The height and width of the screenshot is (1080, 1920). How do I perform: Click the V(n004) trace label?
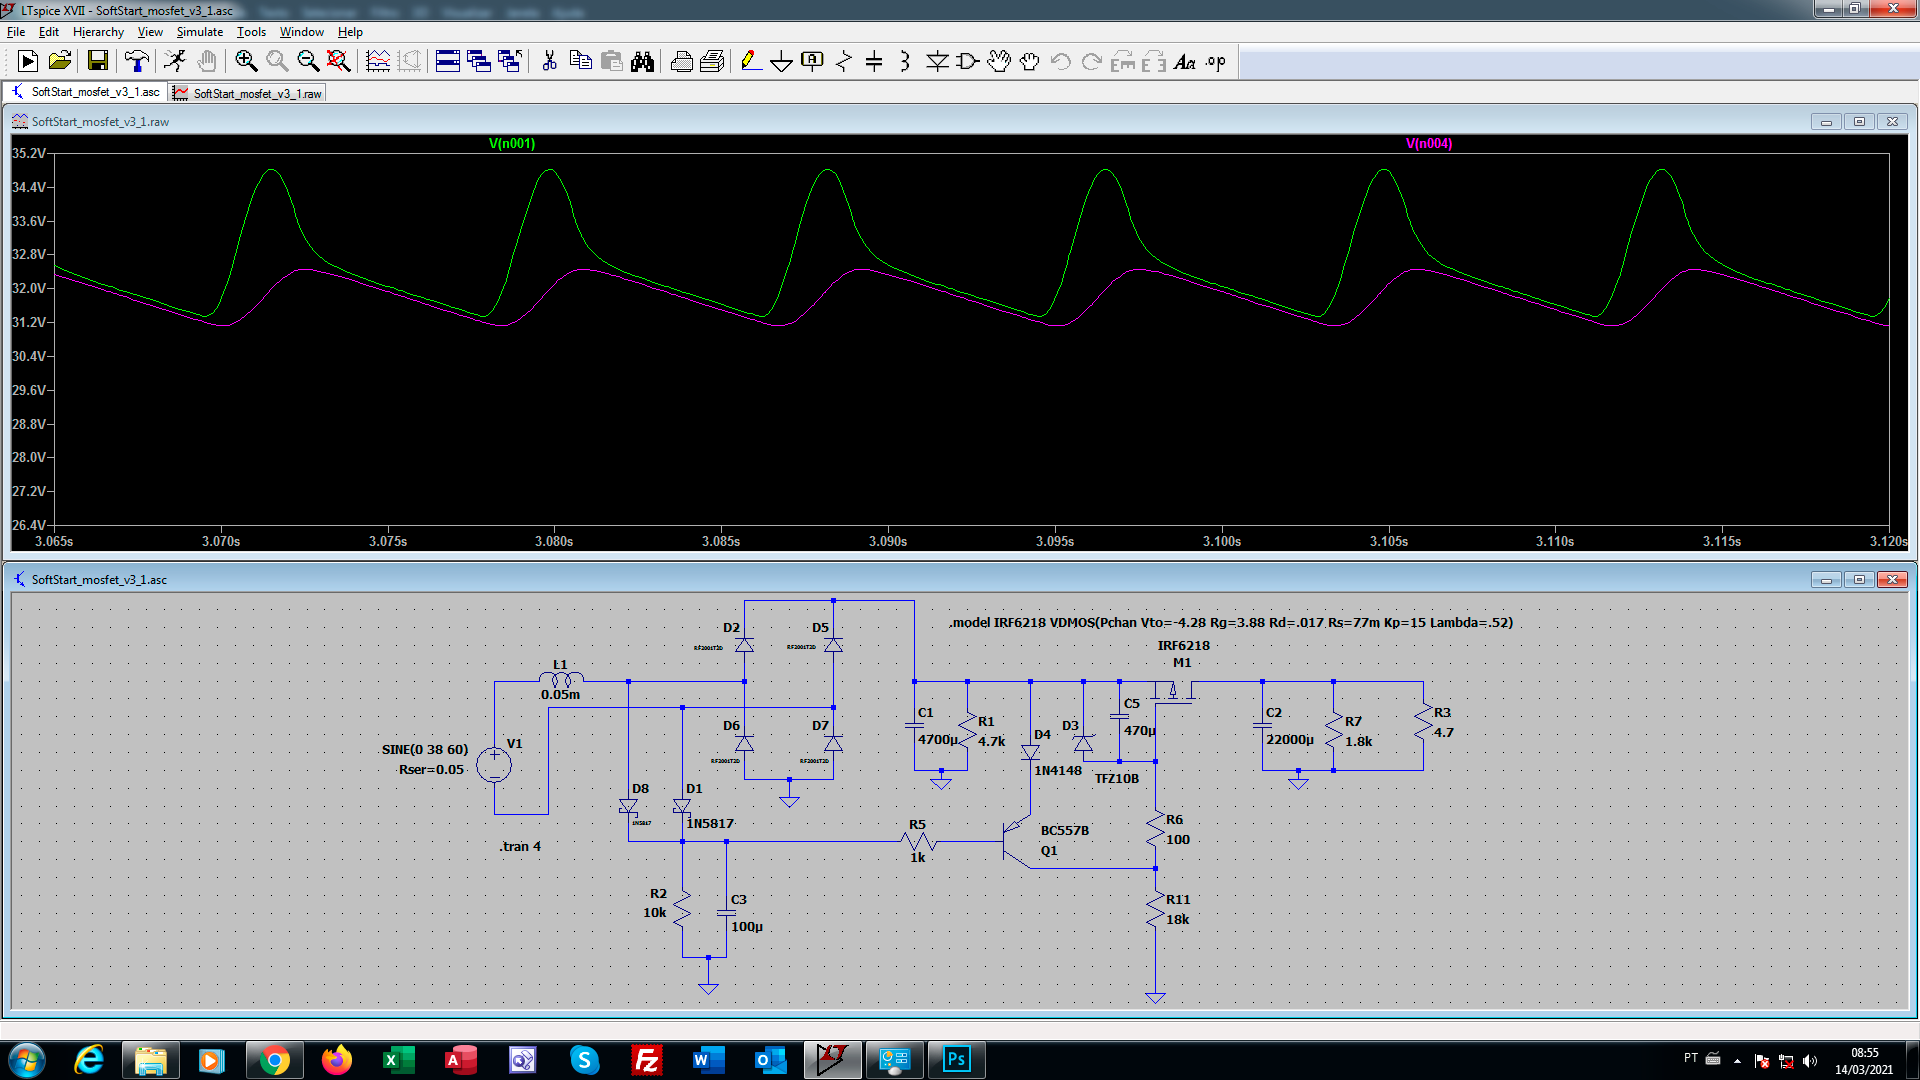[x=1429, y=143]
